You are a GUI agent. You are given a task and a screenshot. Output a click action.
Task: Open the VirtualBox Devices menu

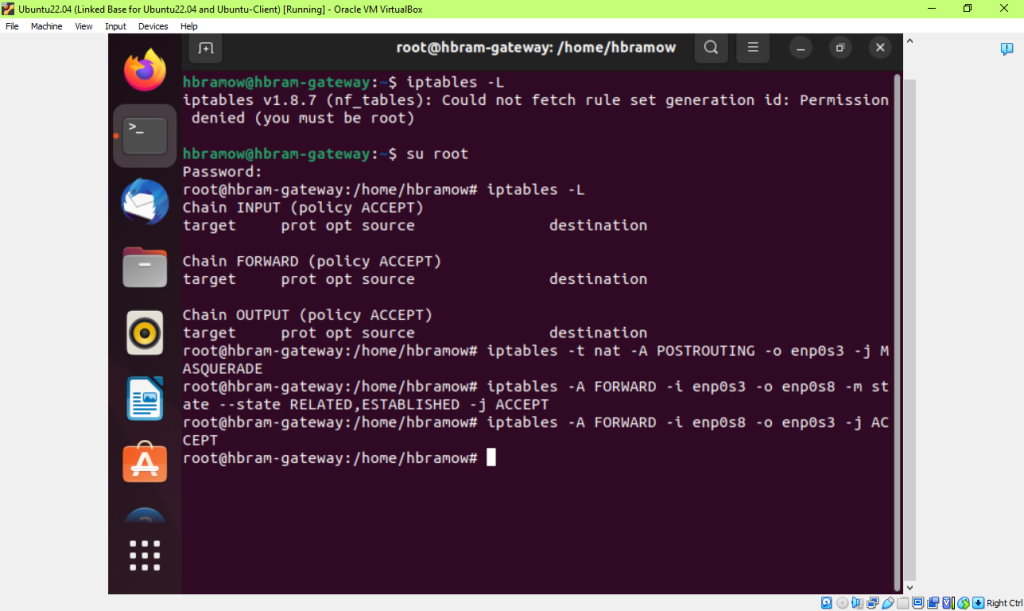(153, 26)
